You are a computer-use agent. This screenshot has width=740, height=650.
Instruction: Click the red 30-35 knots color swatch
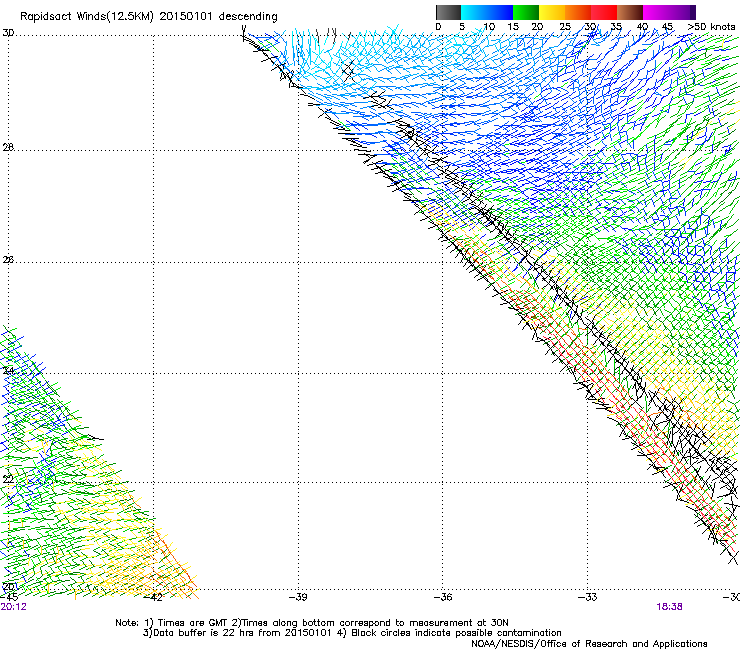coord(604,12)
